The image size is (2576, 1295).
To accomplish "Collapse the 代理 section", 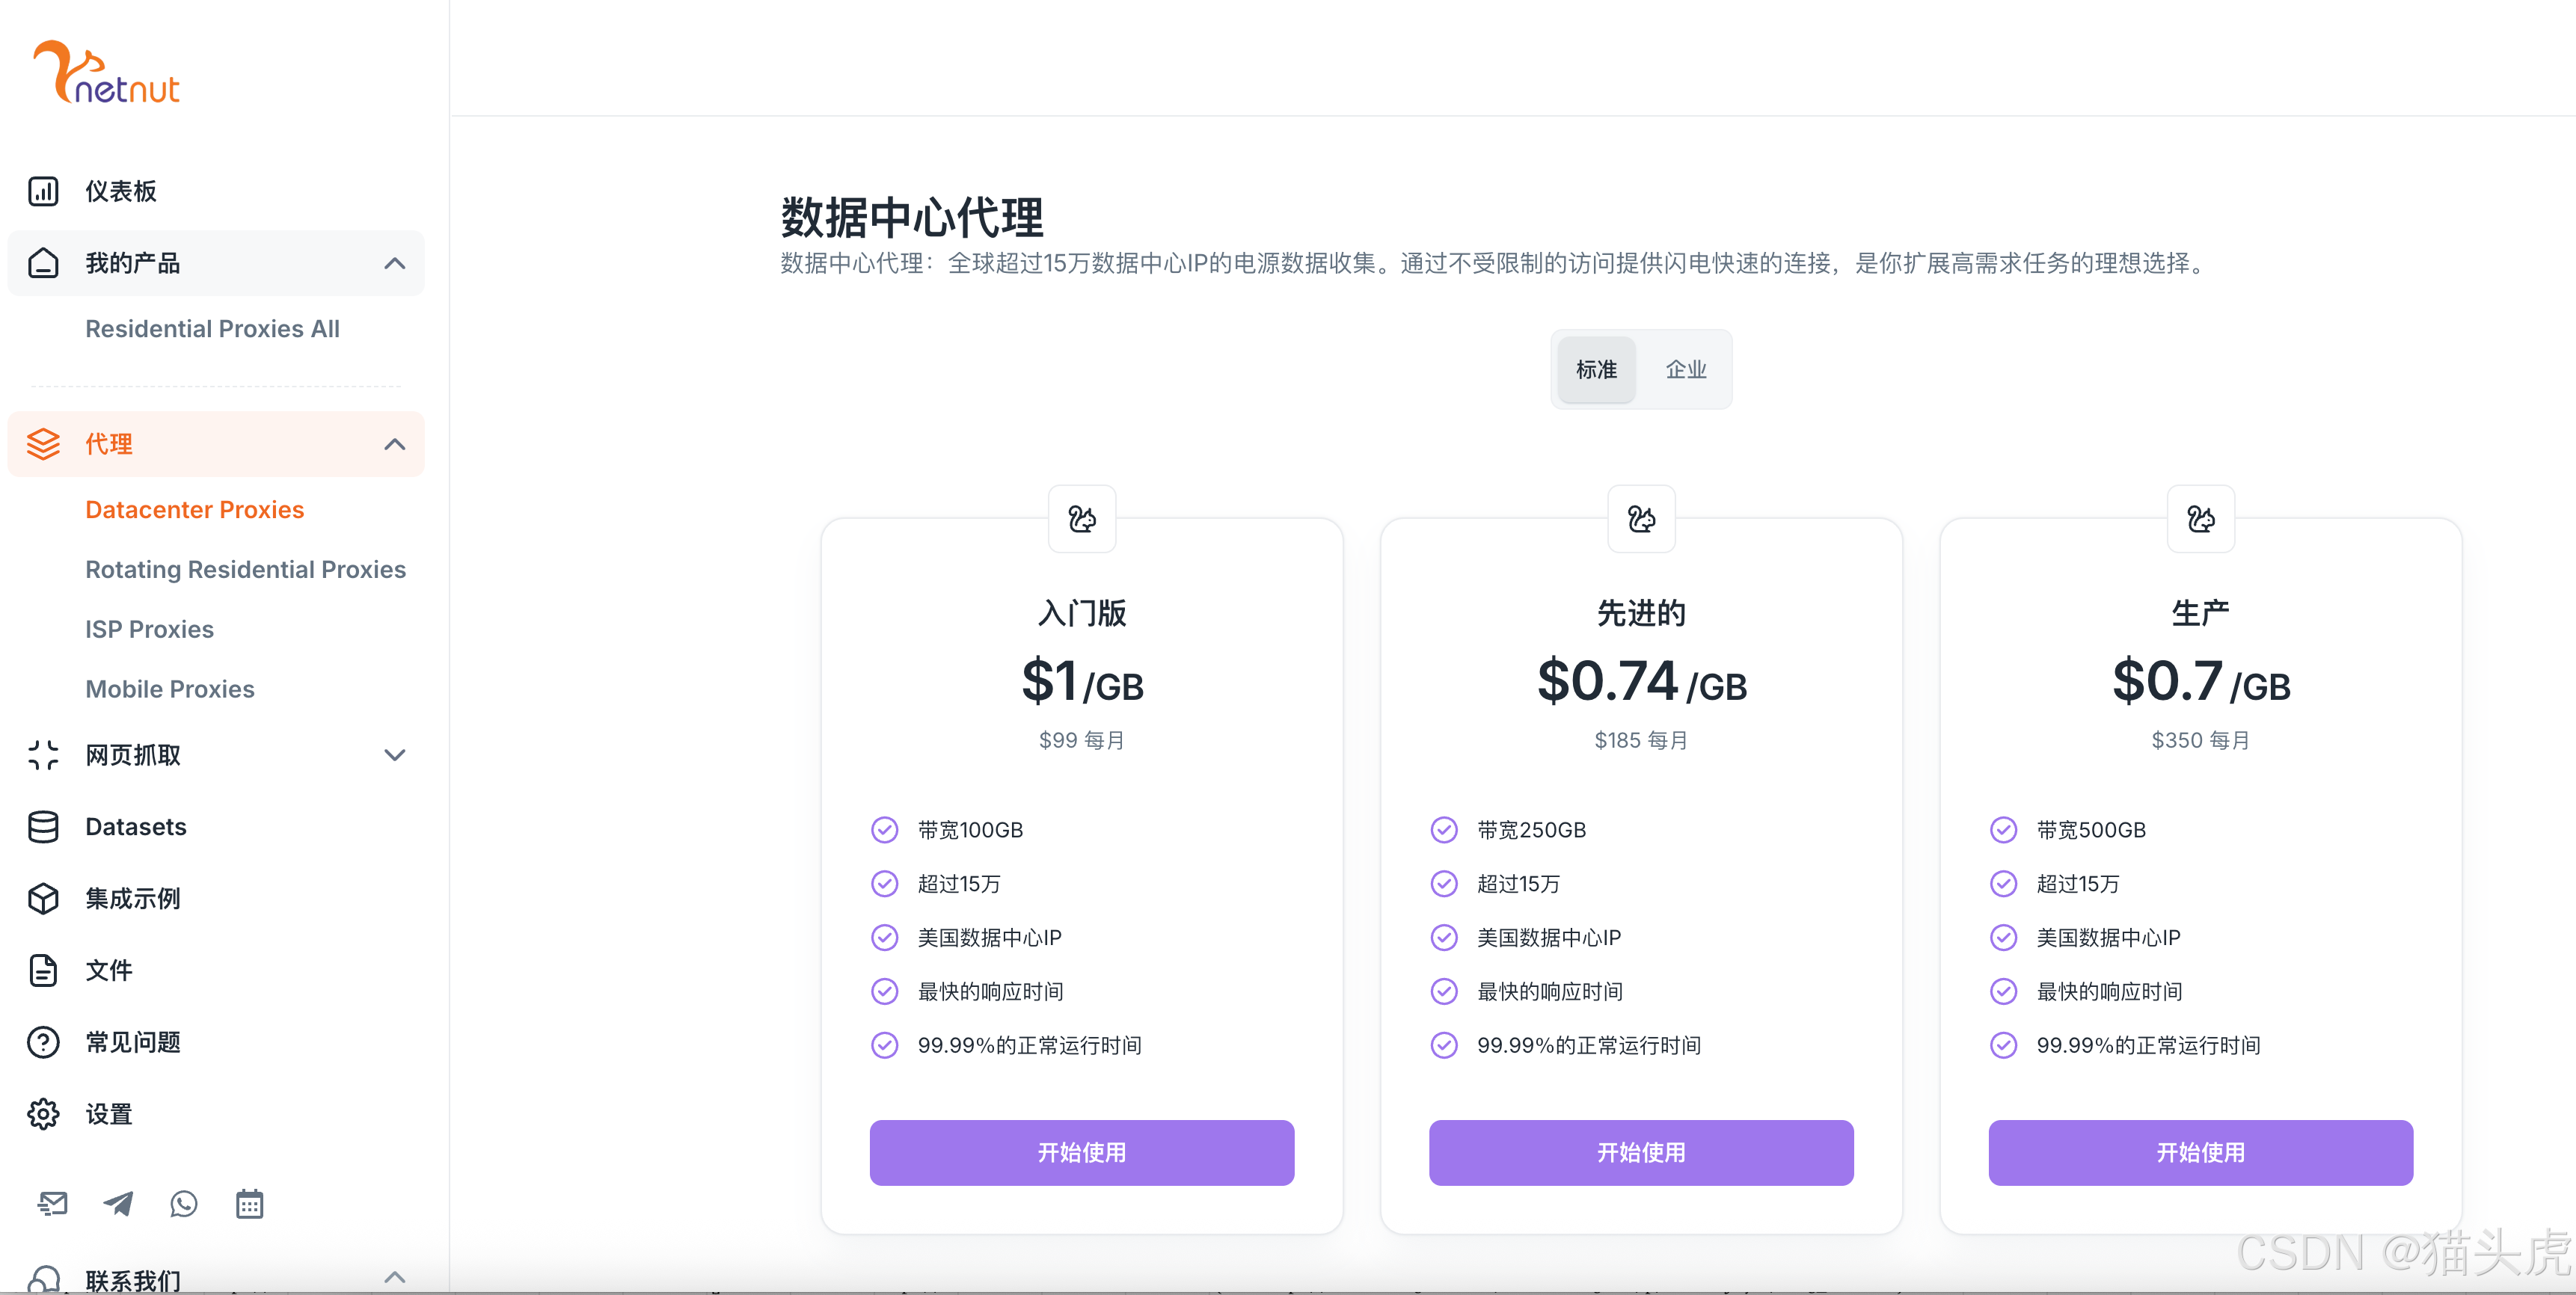I will click(393, 444).
